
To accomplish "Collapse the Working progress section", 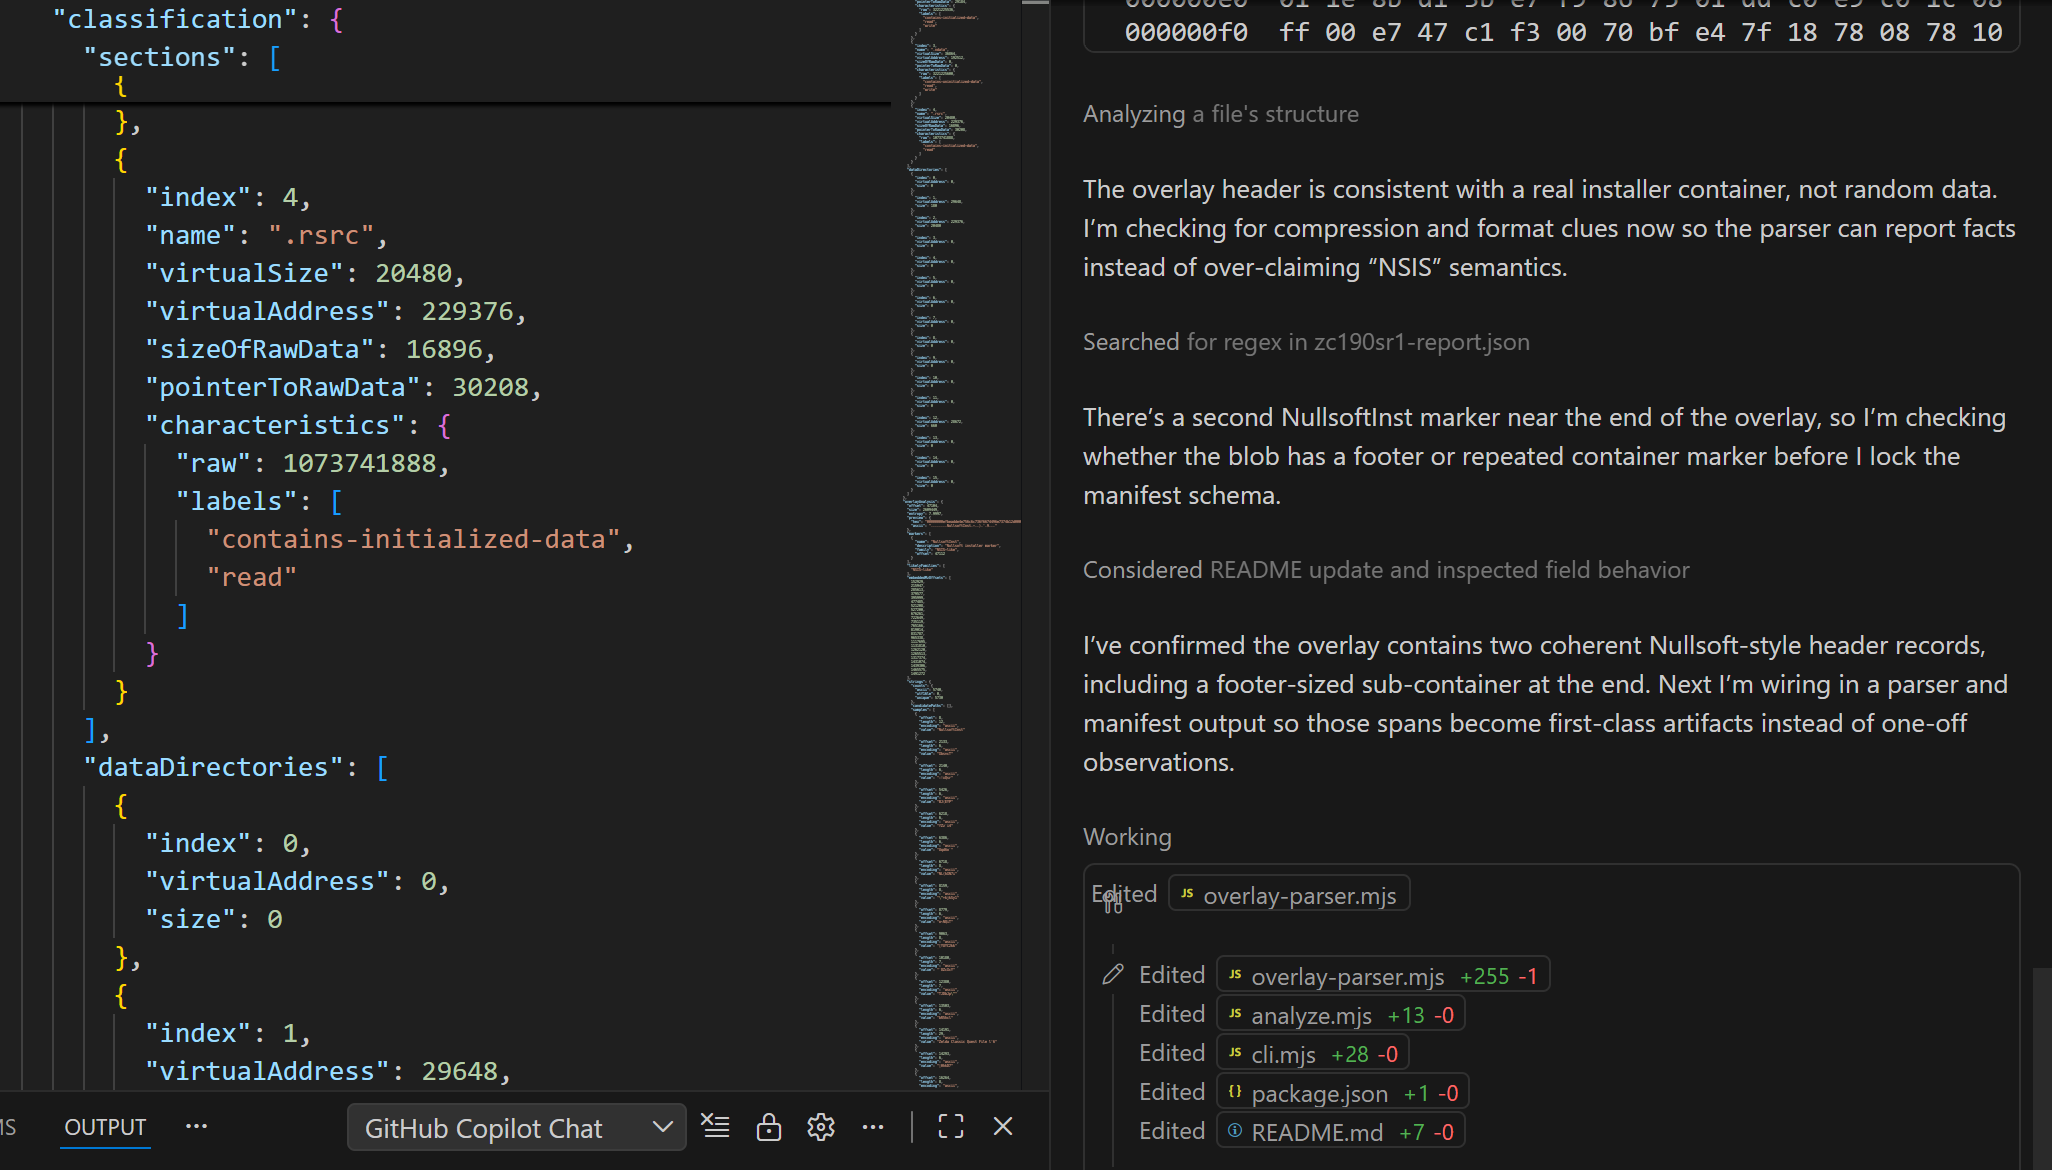I will click(1127, 837).
